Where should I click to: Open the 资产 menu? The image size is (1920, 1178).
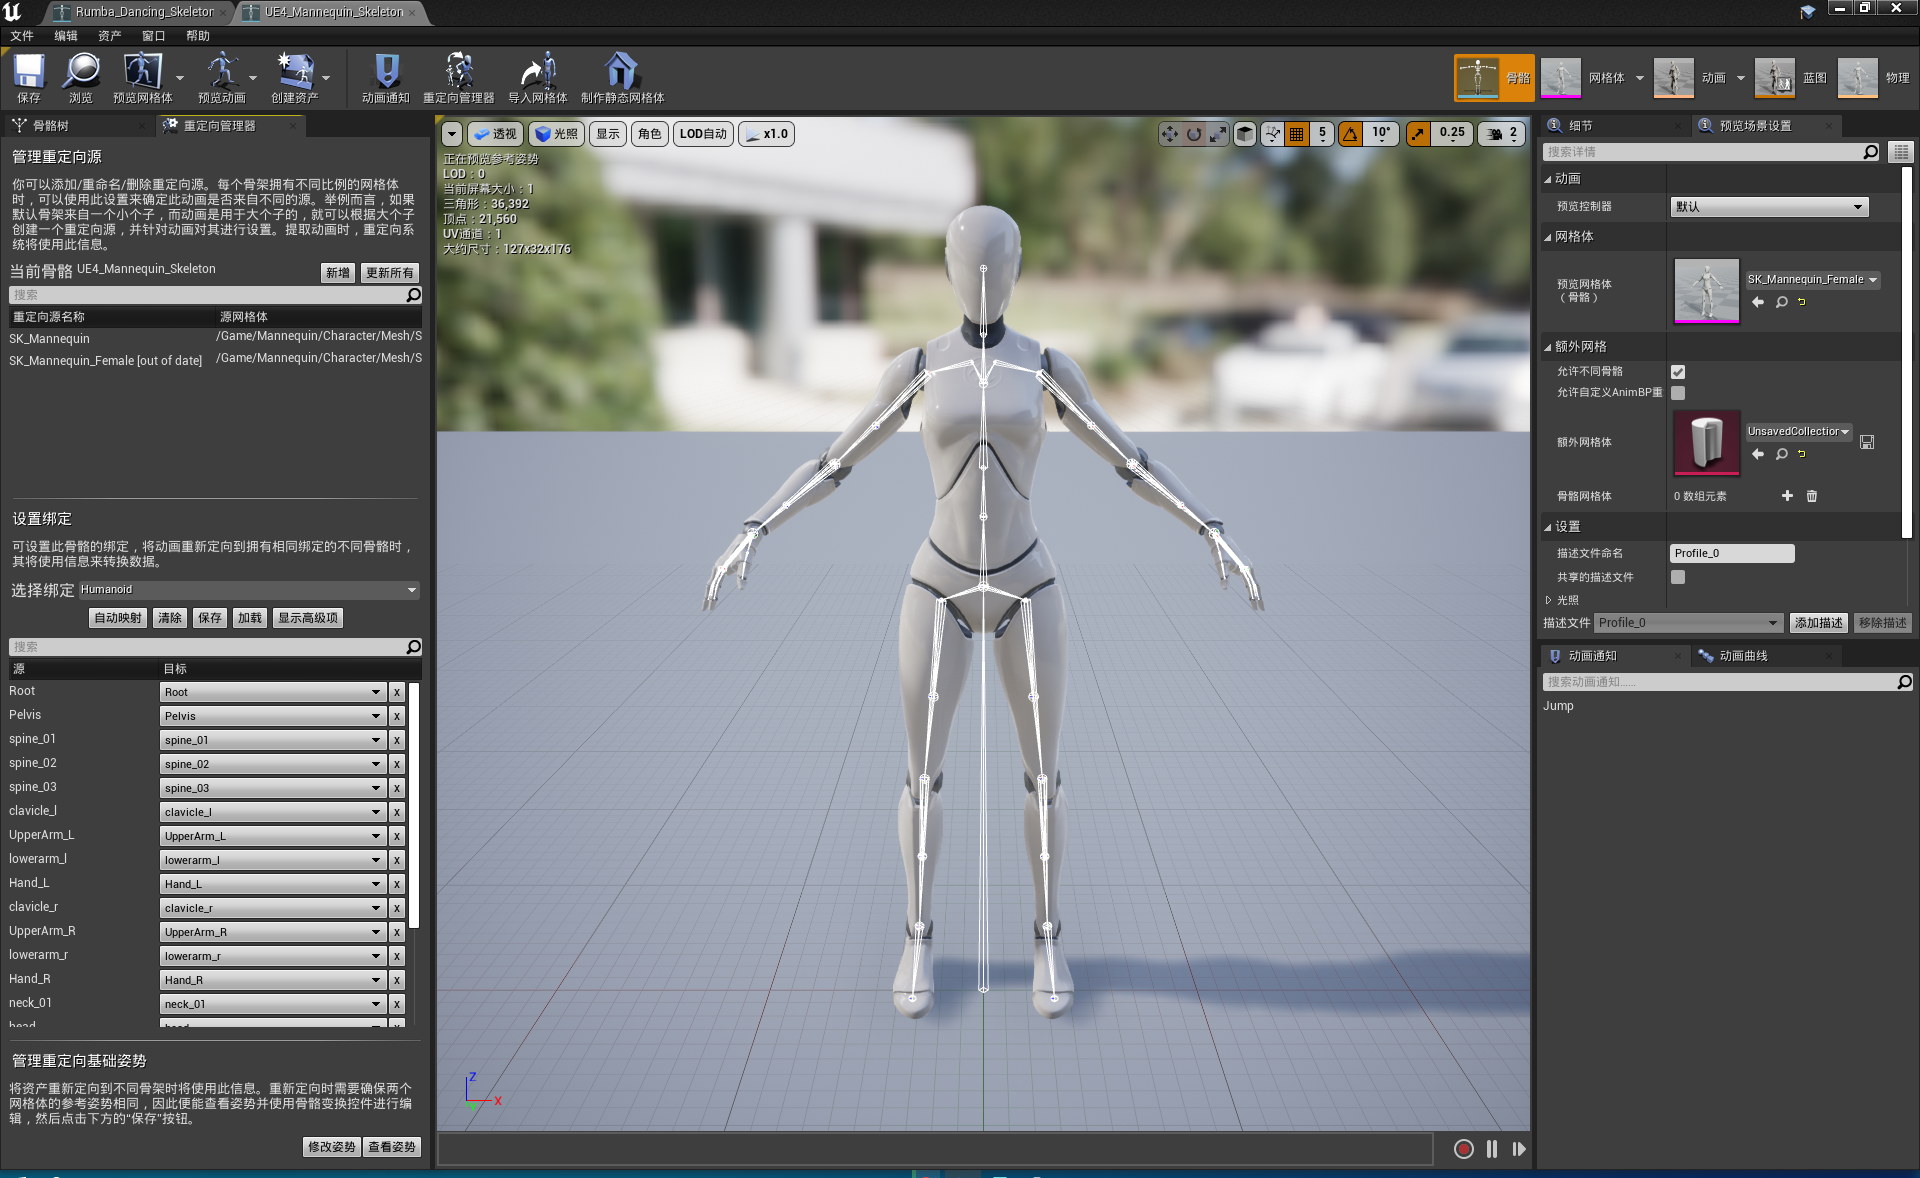tap(109, 36)
